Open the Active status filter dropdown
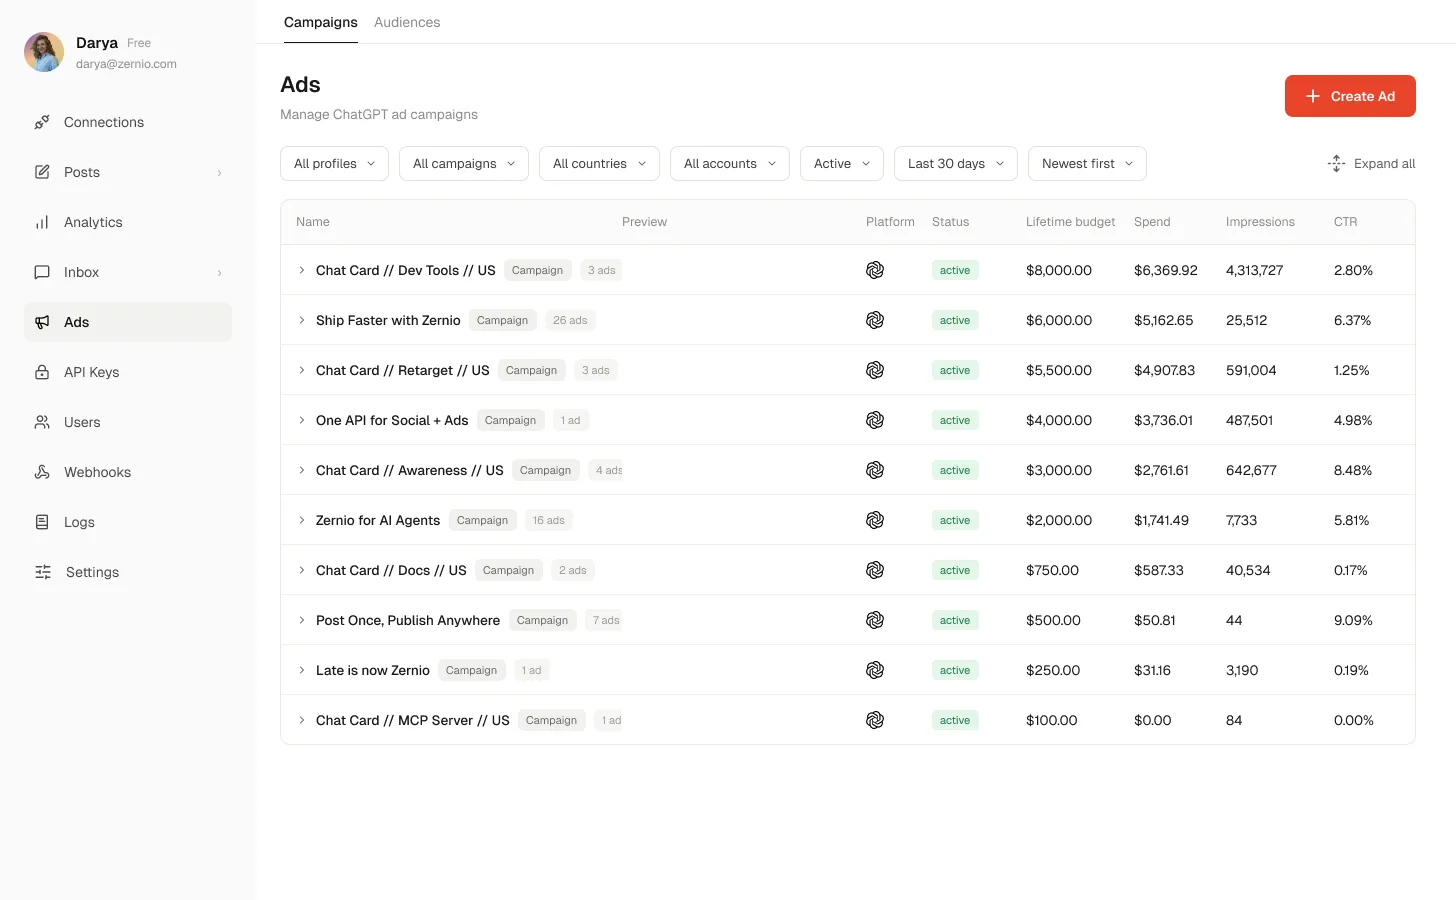Viewport: 1456px width, 900px height. (842, 164)
